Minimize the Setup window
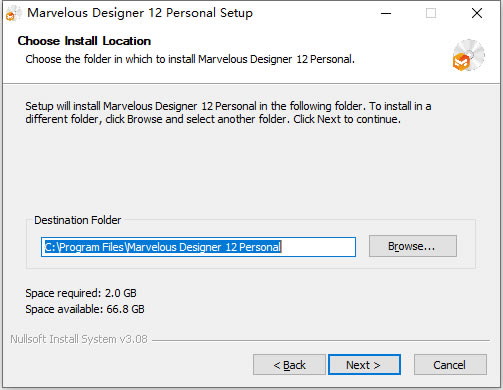Image resolution: width=503 pixels, height=390 pixels. [x=386, y=13]
